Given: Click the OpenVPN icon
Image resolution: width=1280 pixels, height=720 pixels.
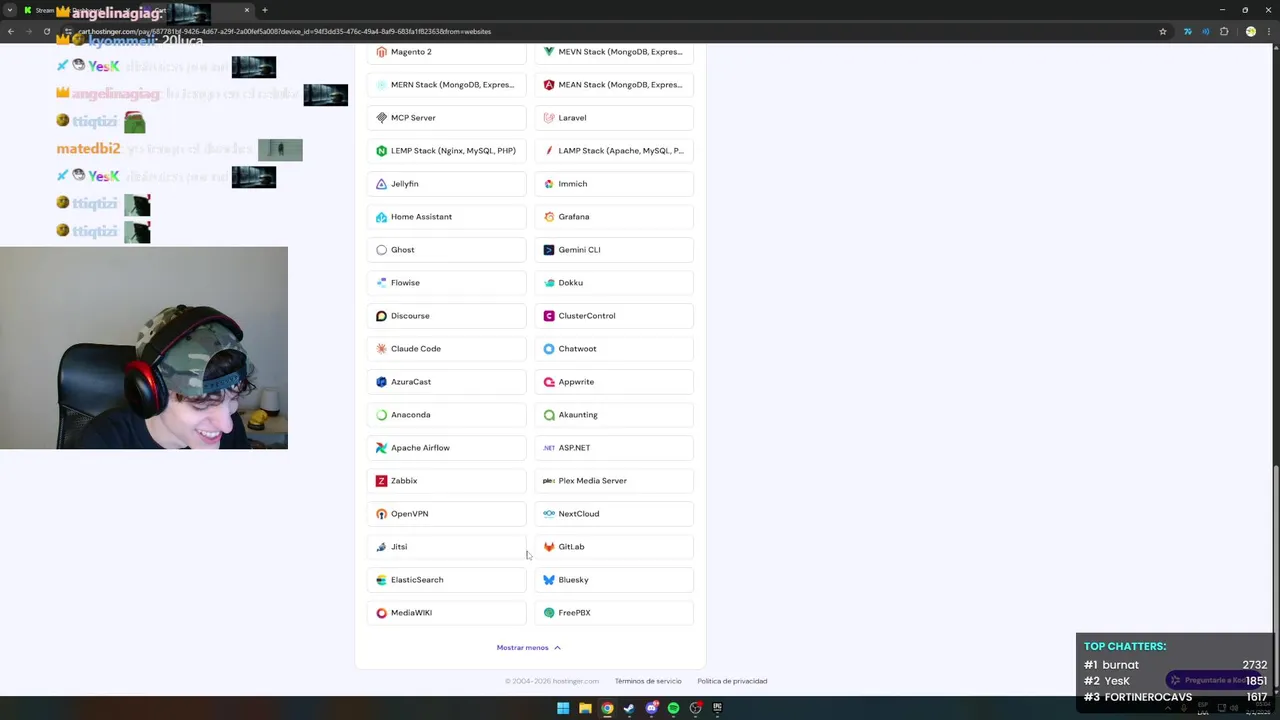Looking at the screenshot, I should [381, 514].
